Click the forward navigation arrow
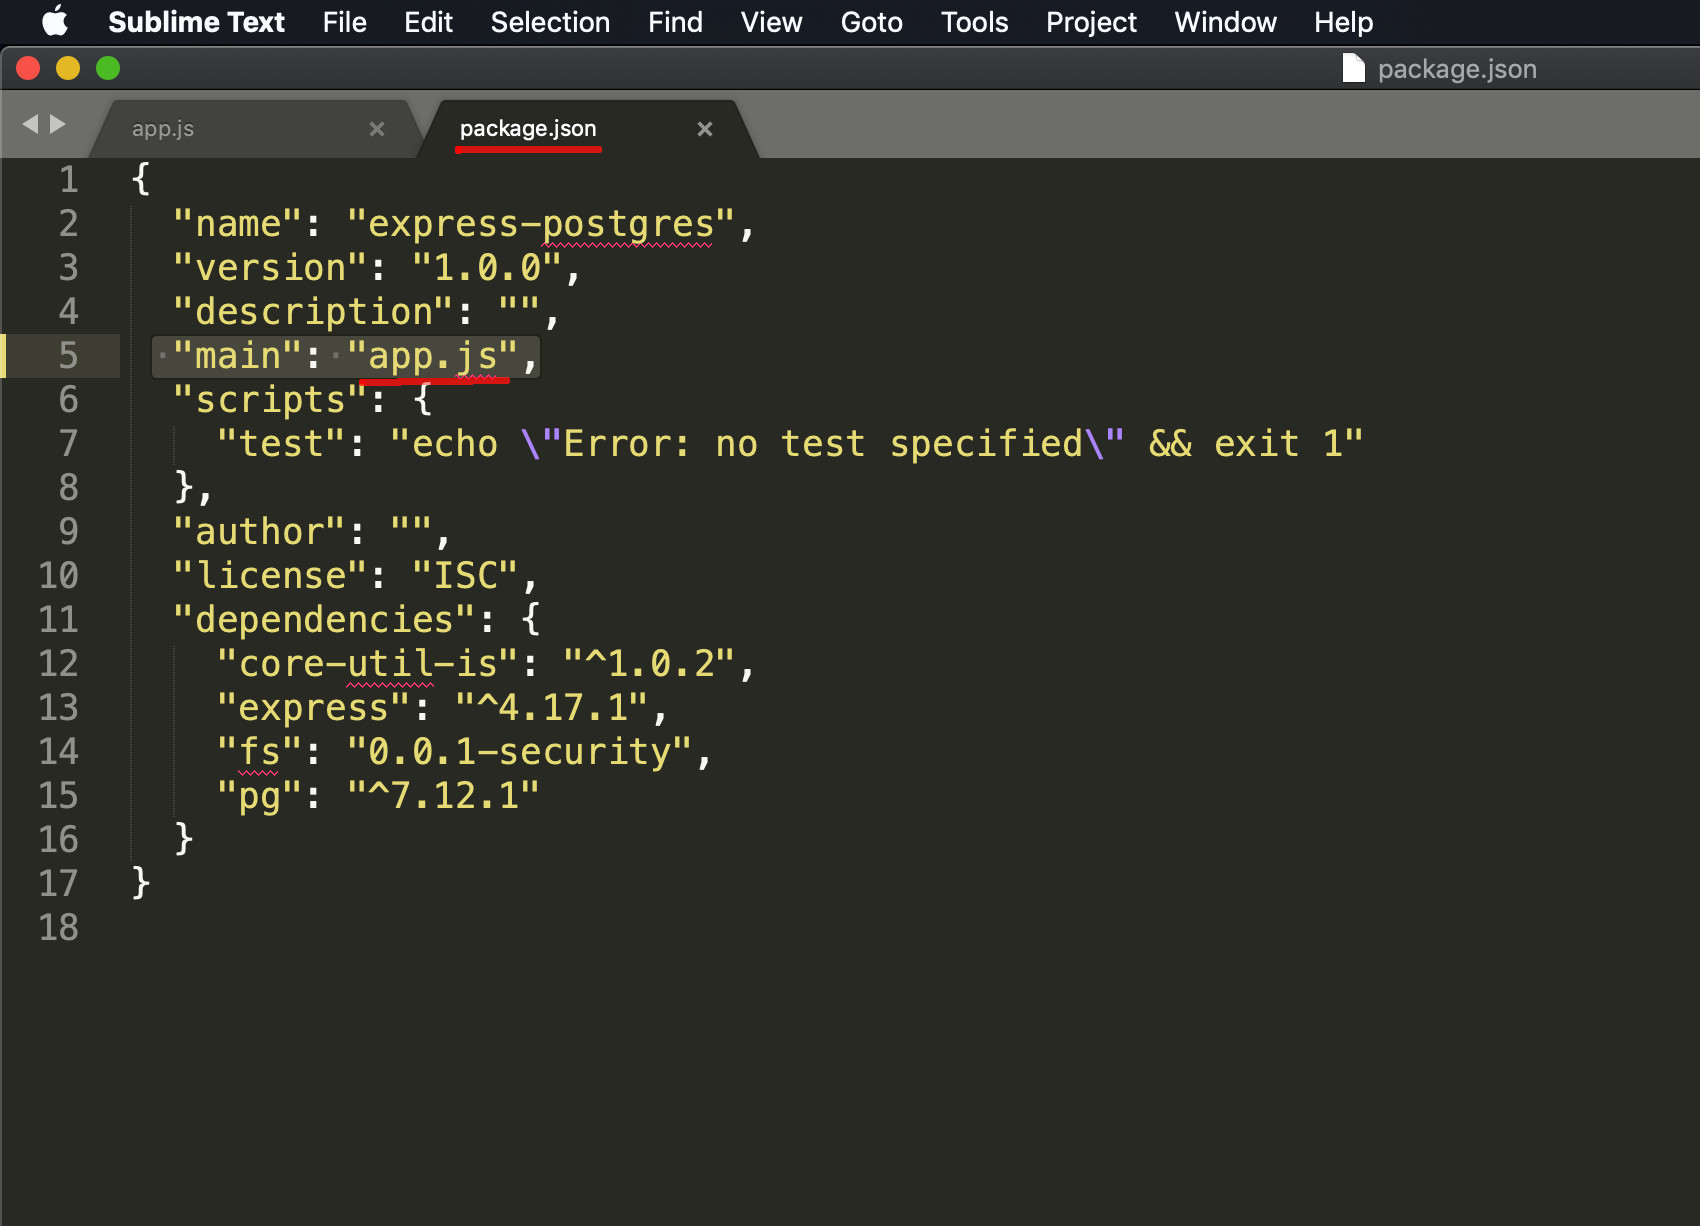 coord(58,124)
